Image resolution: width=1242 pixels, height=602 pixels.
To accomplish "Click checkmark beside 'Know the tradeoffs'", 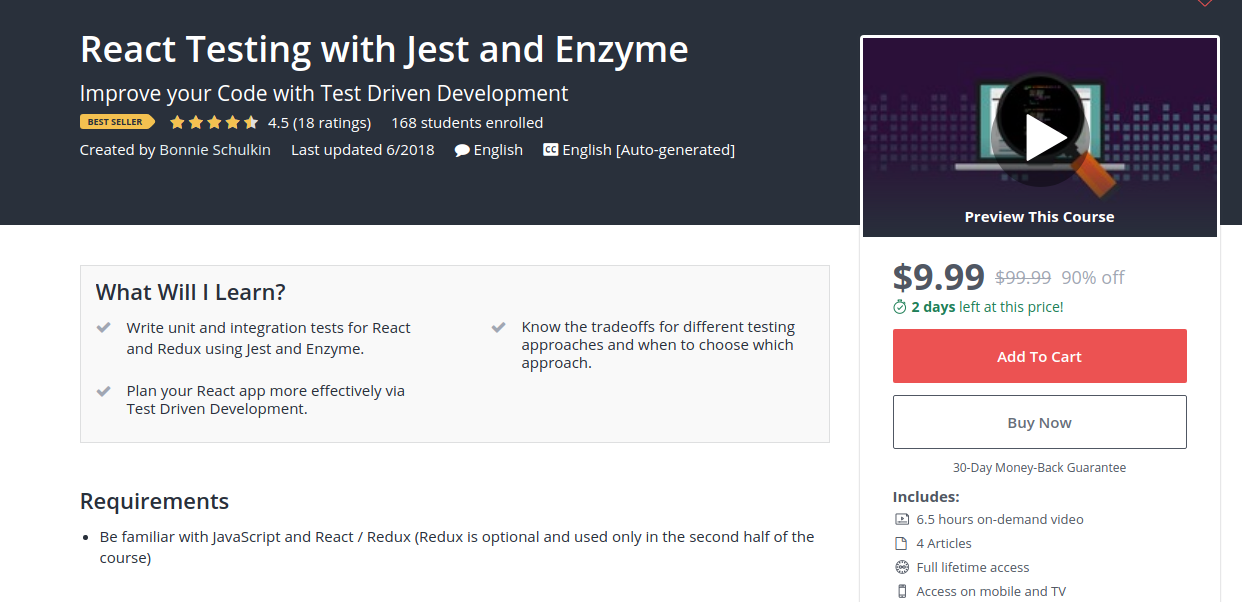I will [498, 328].
